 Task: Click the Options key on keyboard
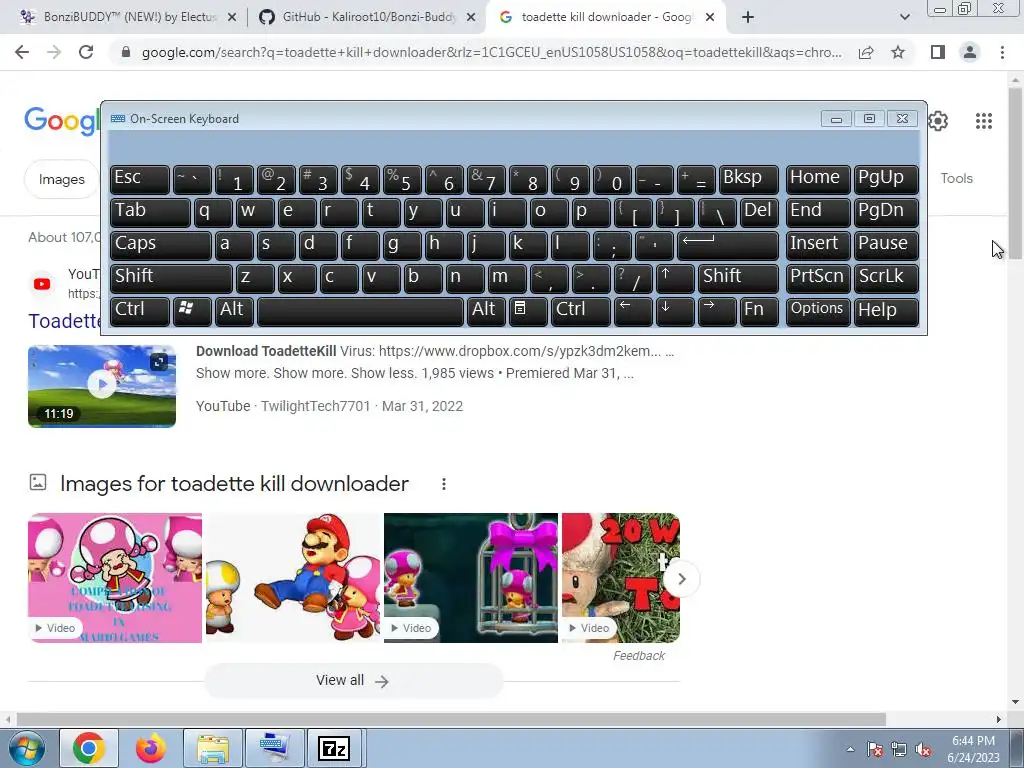pos(818,311)
